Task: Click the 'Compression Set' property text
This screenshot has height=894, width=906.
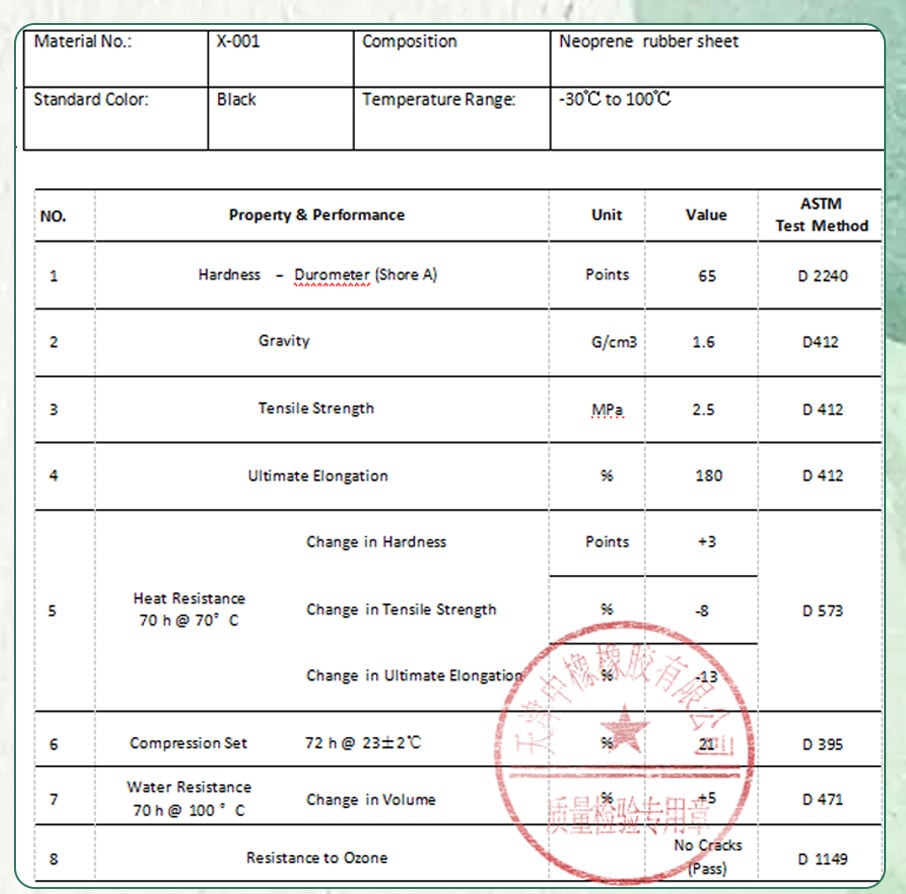Action: click(188, 743)
